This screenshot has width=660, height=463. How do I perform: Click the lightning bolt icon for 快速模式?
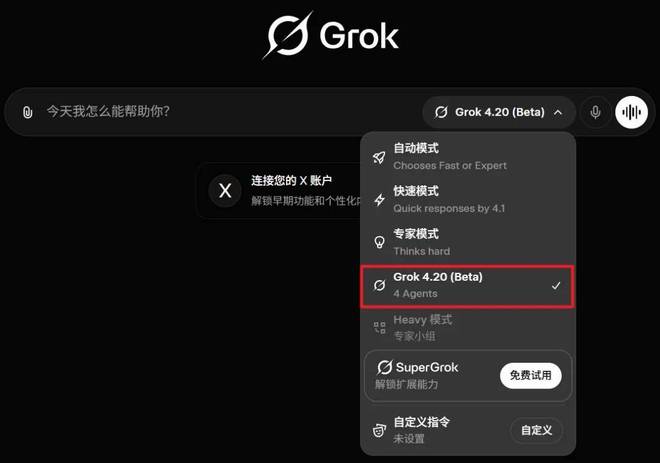379,200
